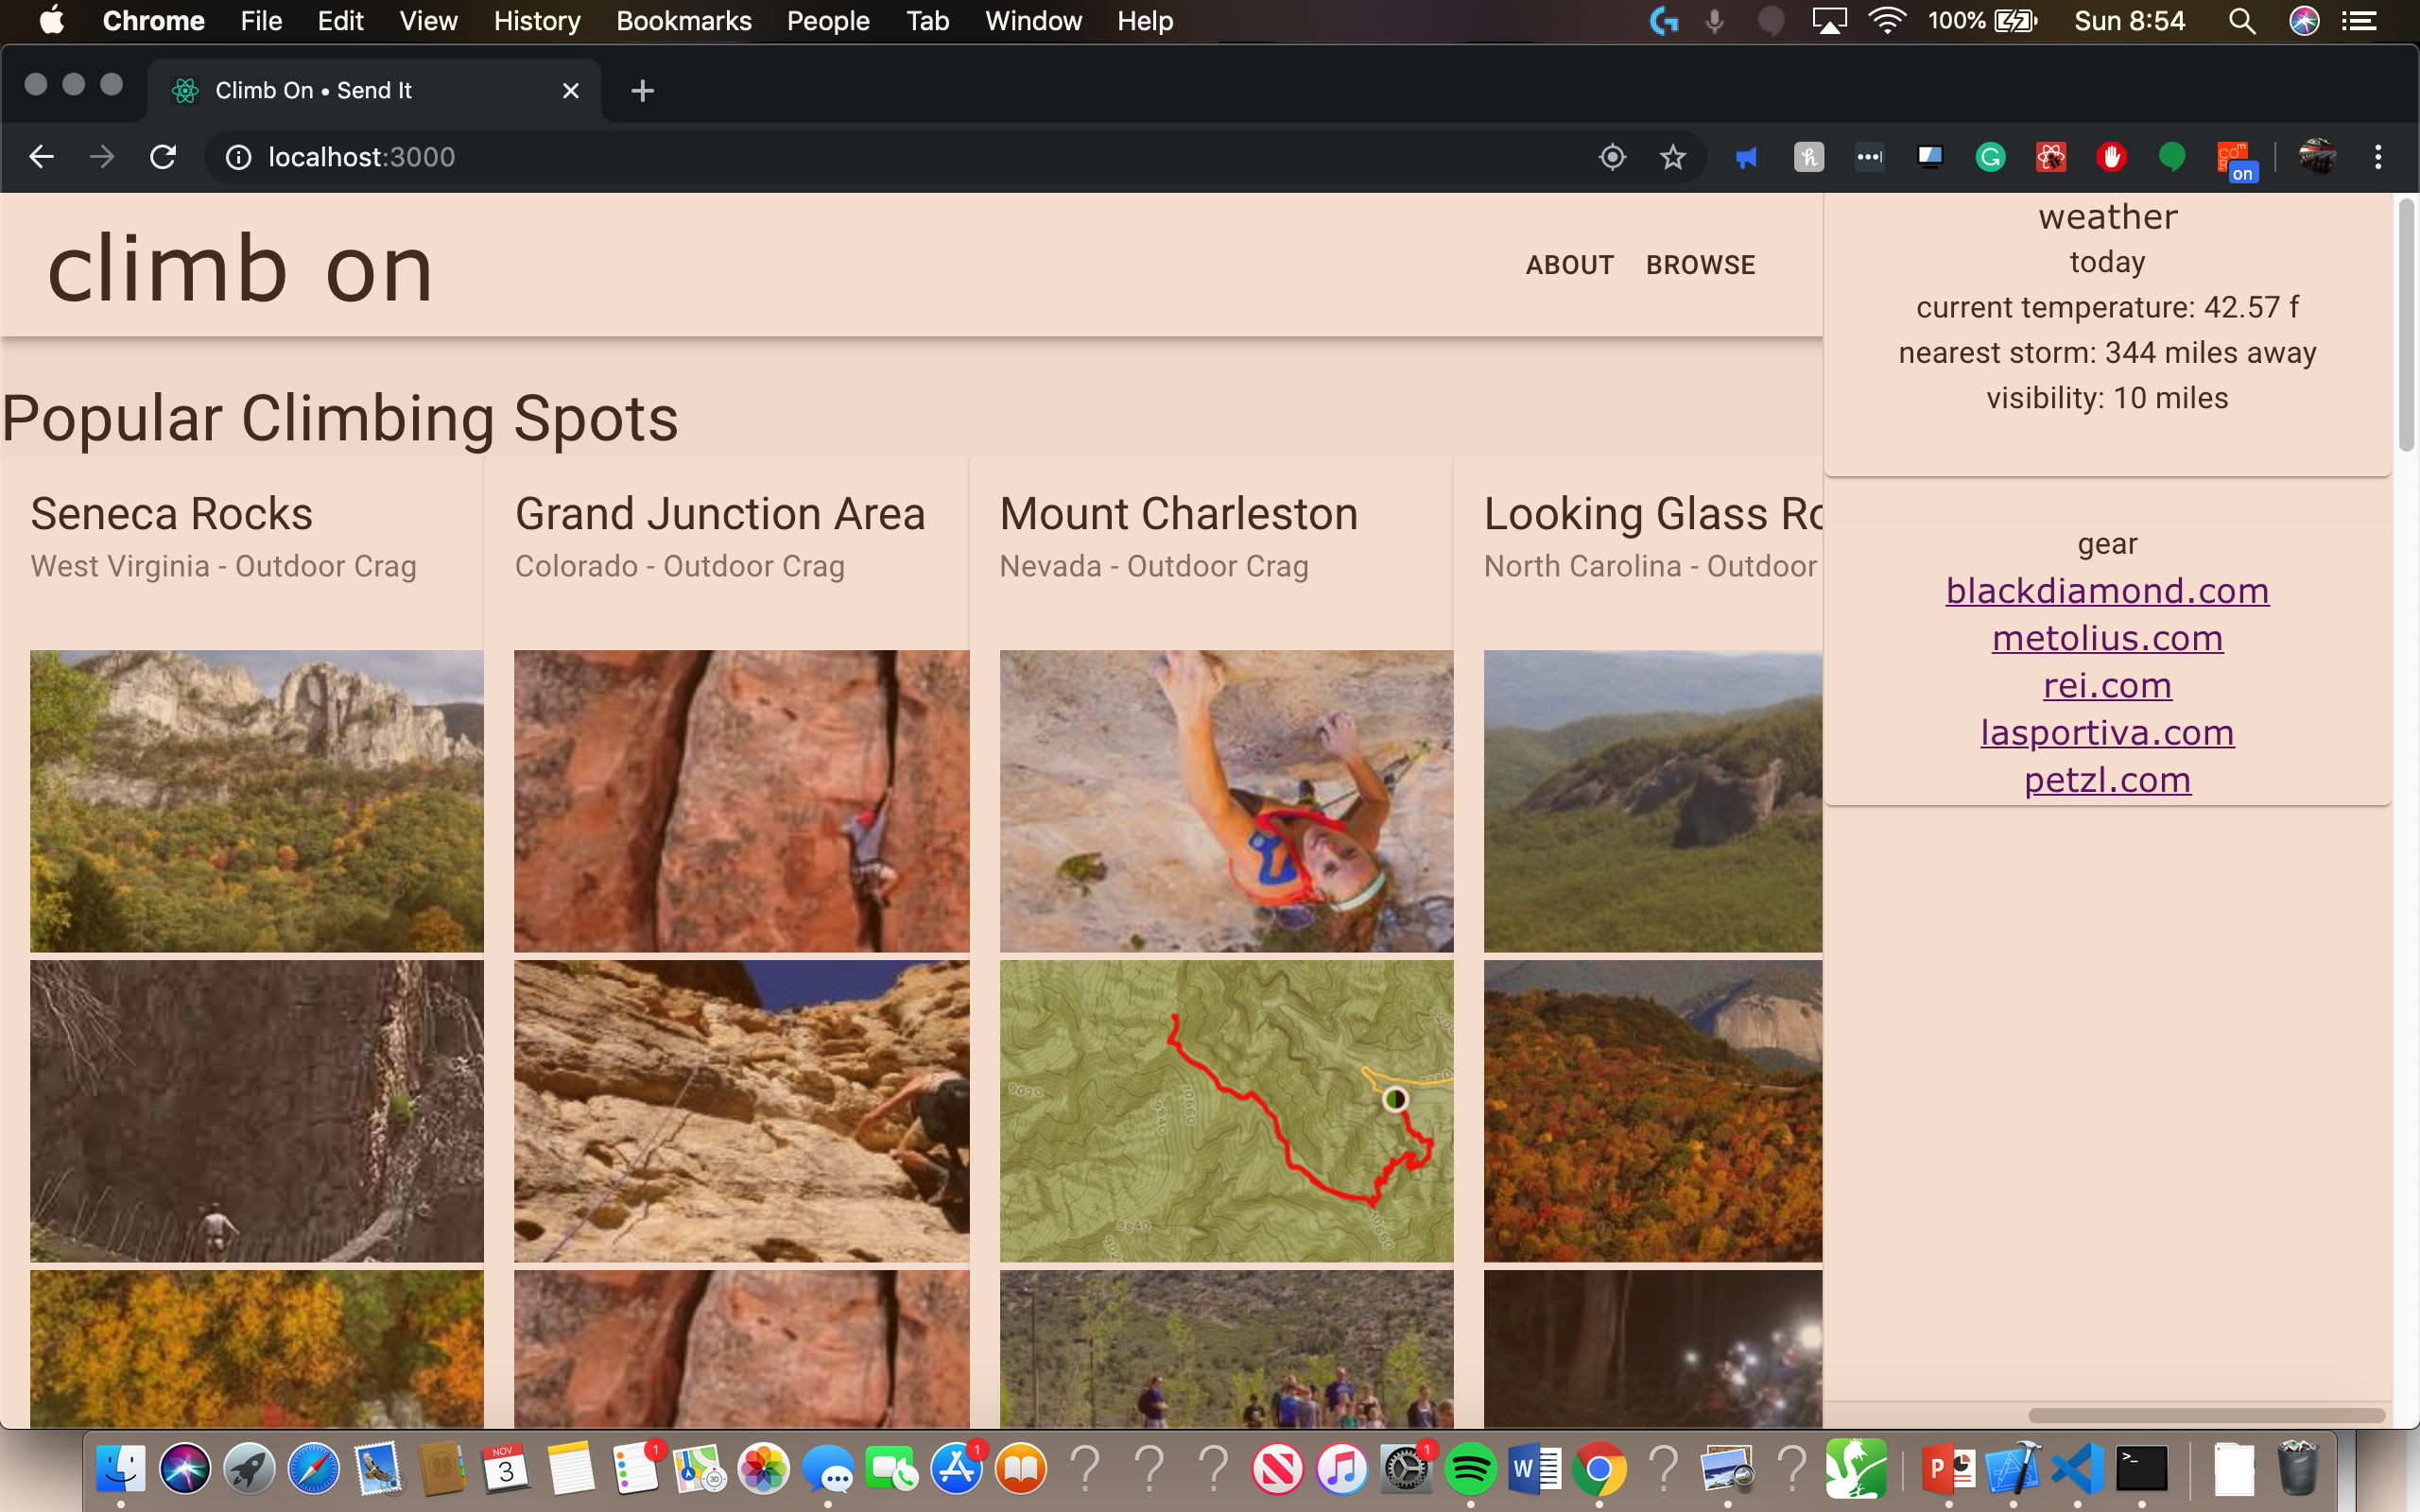Click the browser back arrow
This screenshot has width=2420, height=1512.
pos(41,157)
